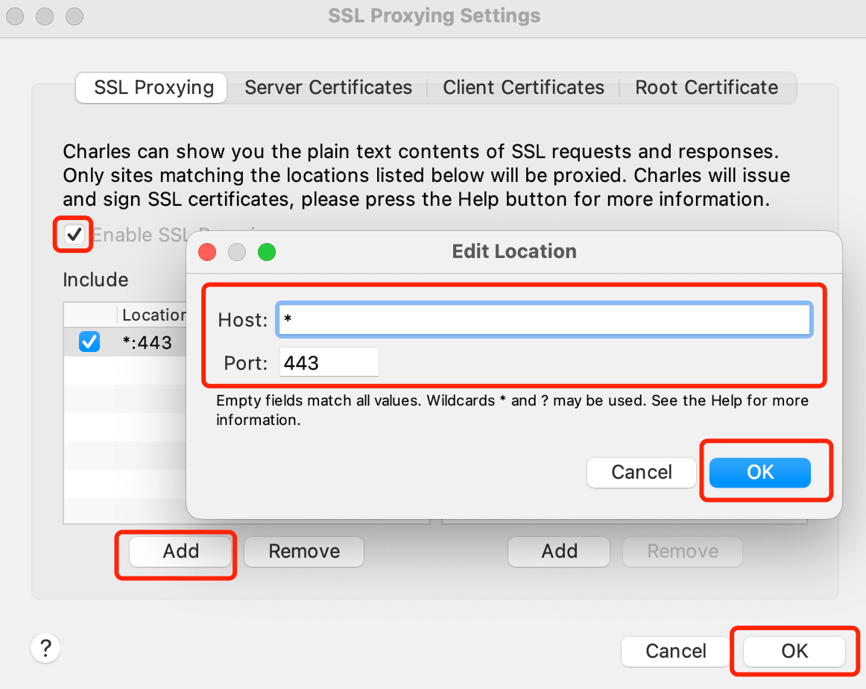866x689 pixels.
Task: Click into the Port field showing 443
Action: (329, 362)
